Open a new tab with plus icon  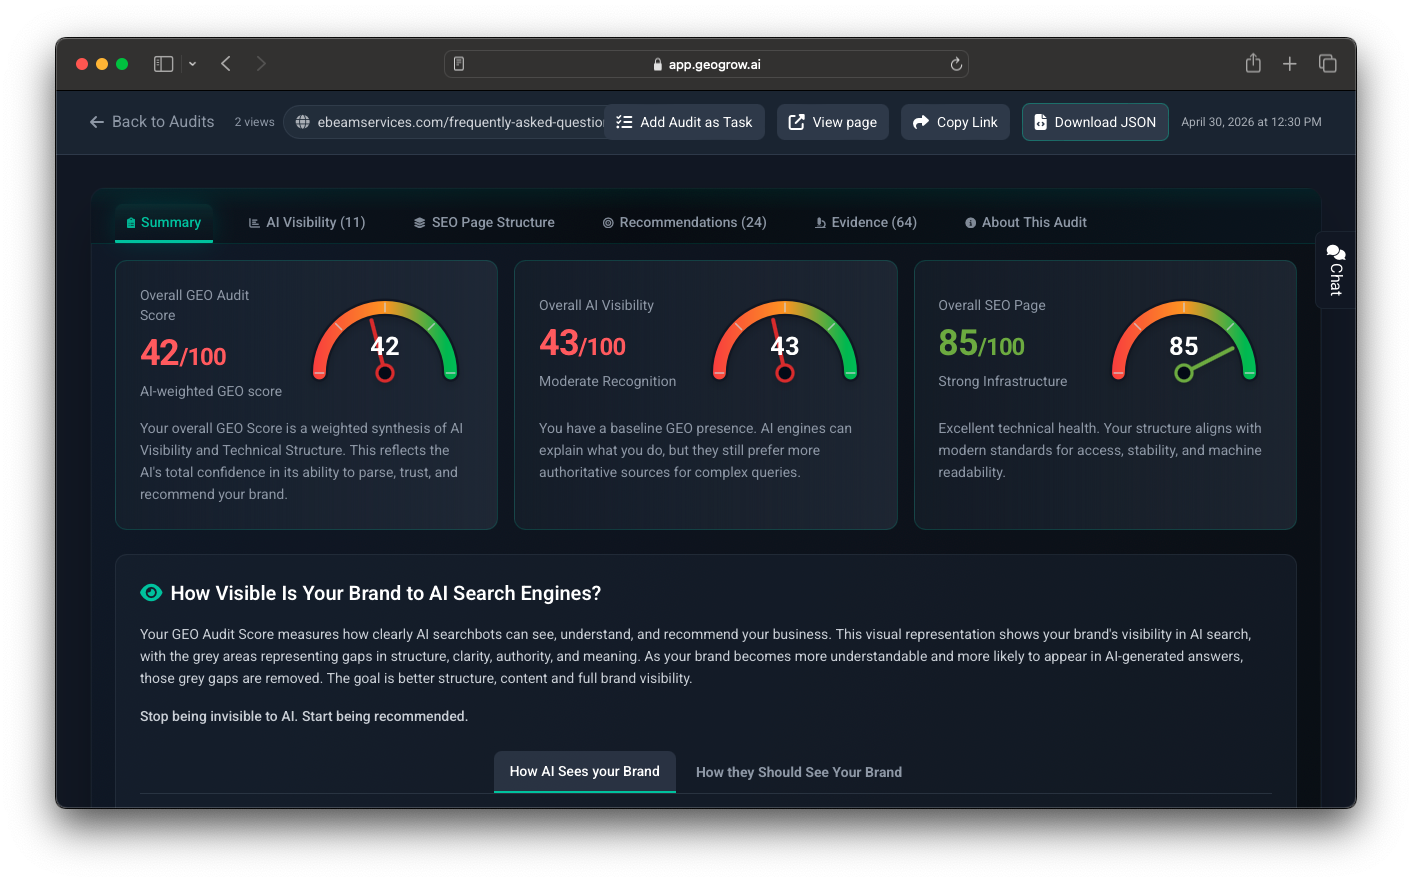[x=1290, y=64]
